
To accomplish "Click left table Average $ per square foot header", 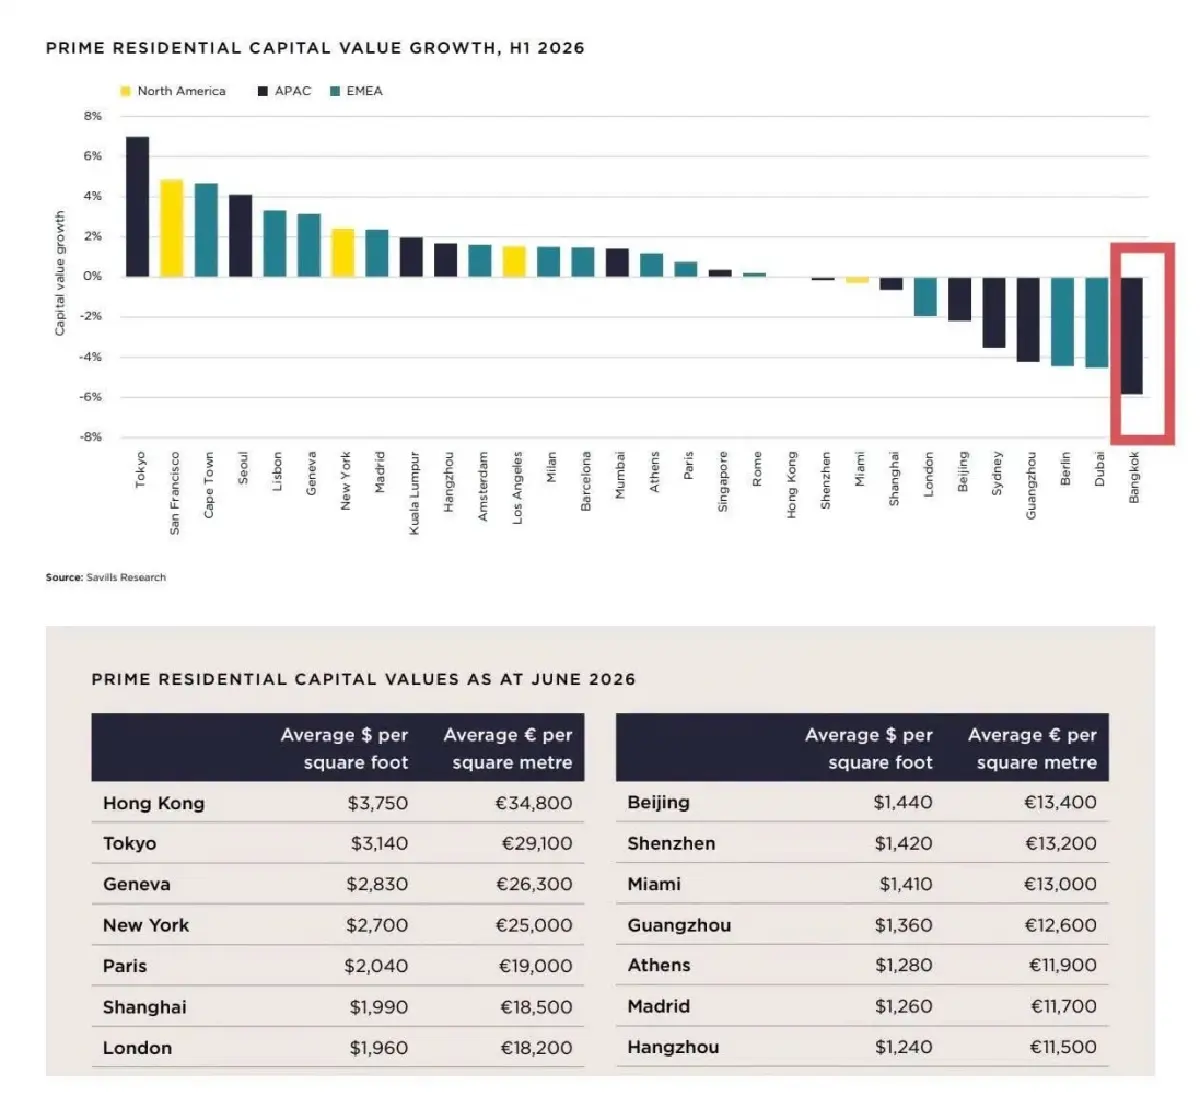I will coord(344,748).
